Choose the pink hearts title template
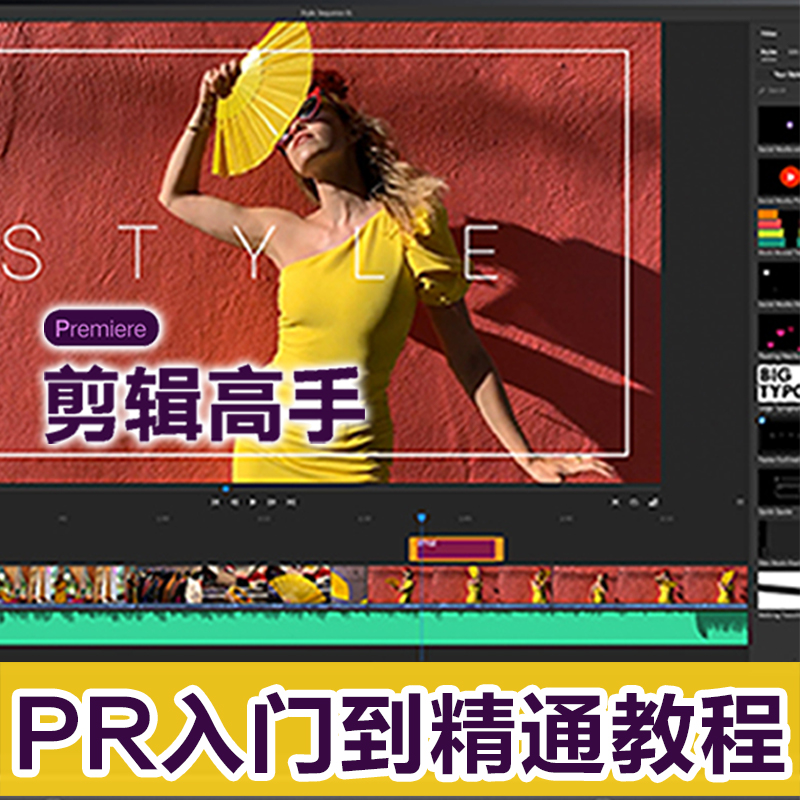The image size is (800, 800). coord(779,332)
